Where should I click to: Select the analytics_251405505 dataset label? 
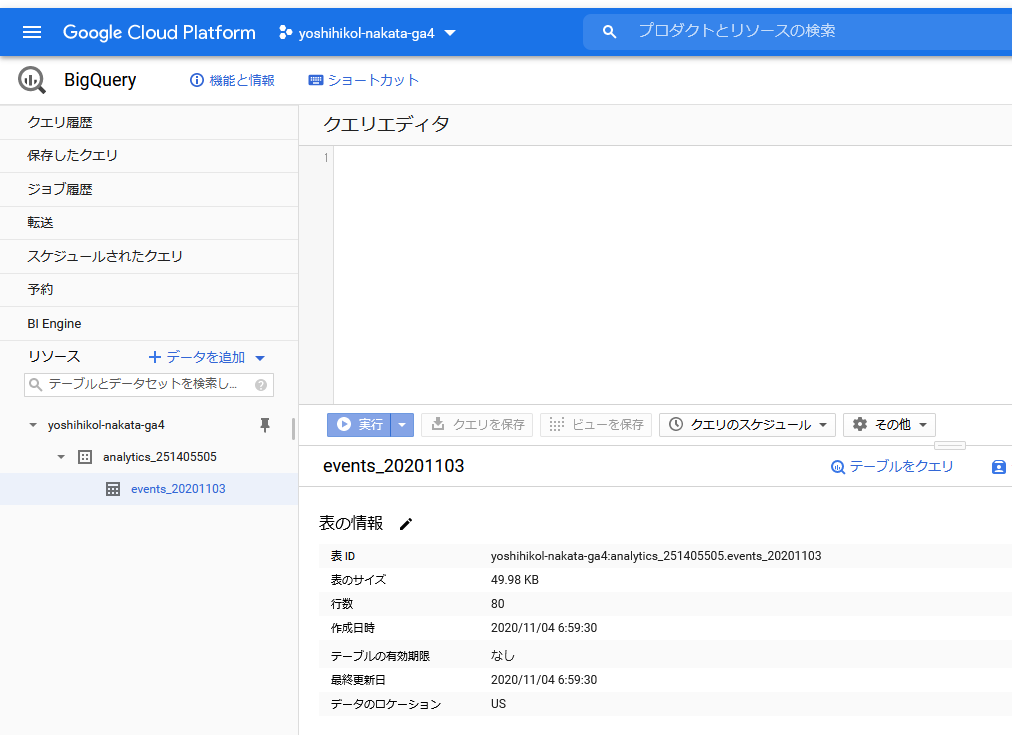coord(159,457)
